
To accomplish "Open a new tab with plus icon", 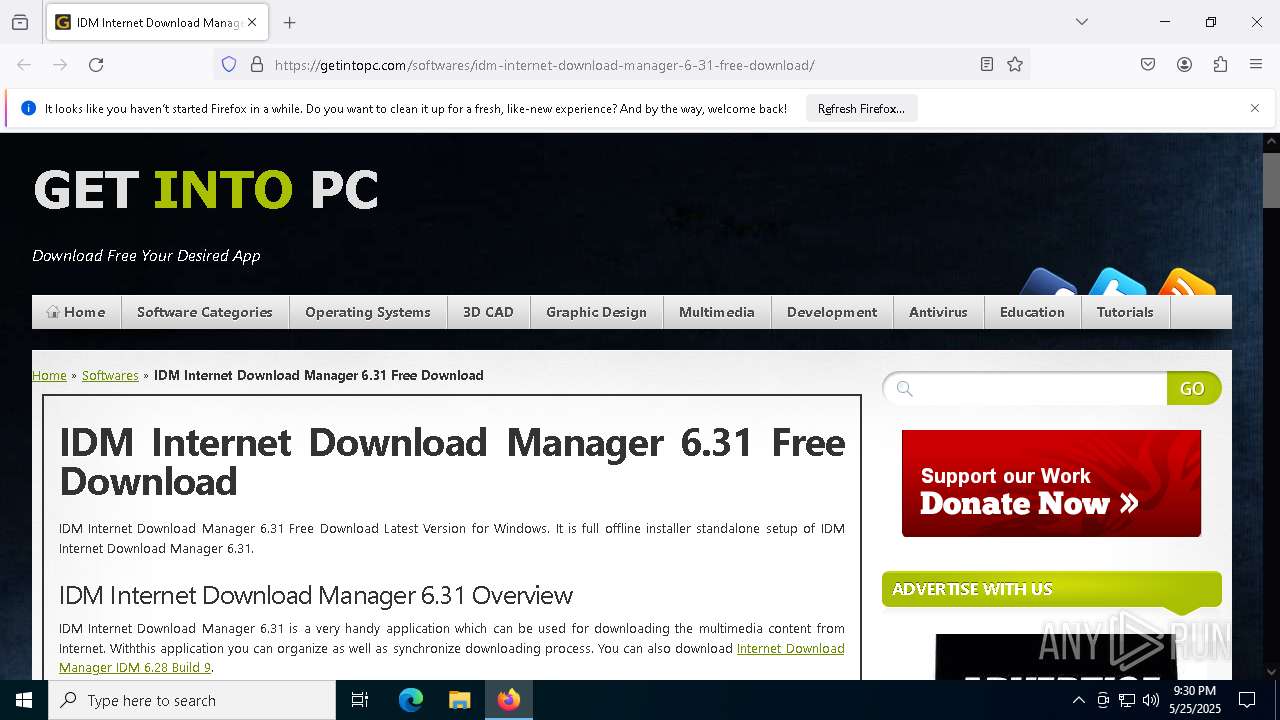I will click(289, 22).
